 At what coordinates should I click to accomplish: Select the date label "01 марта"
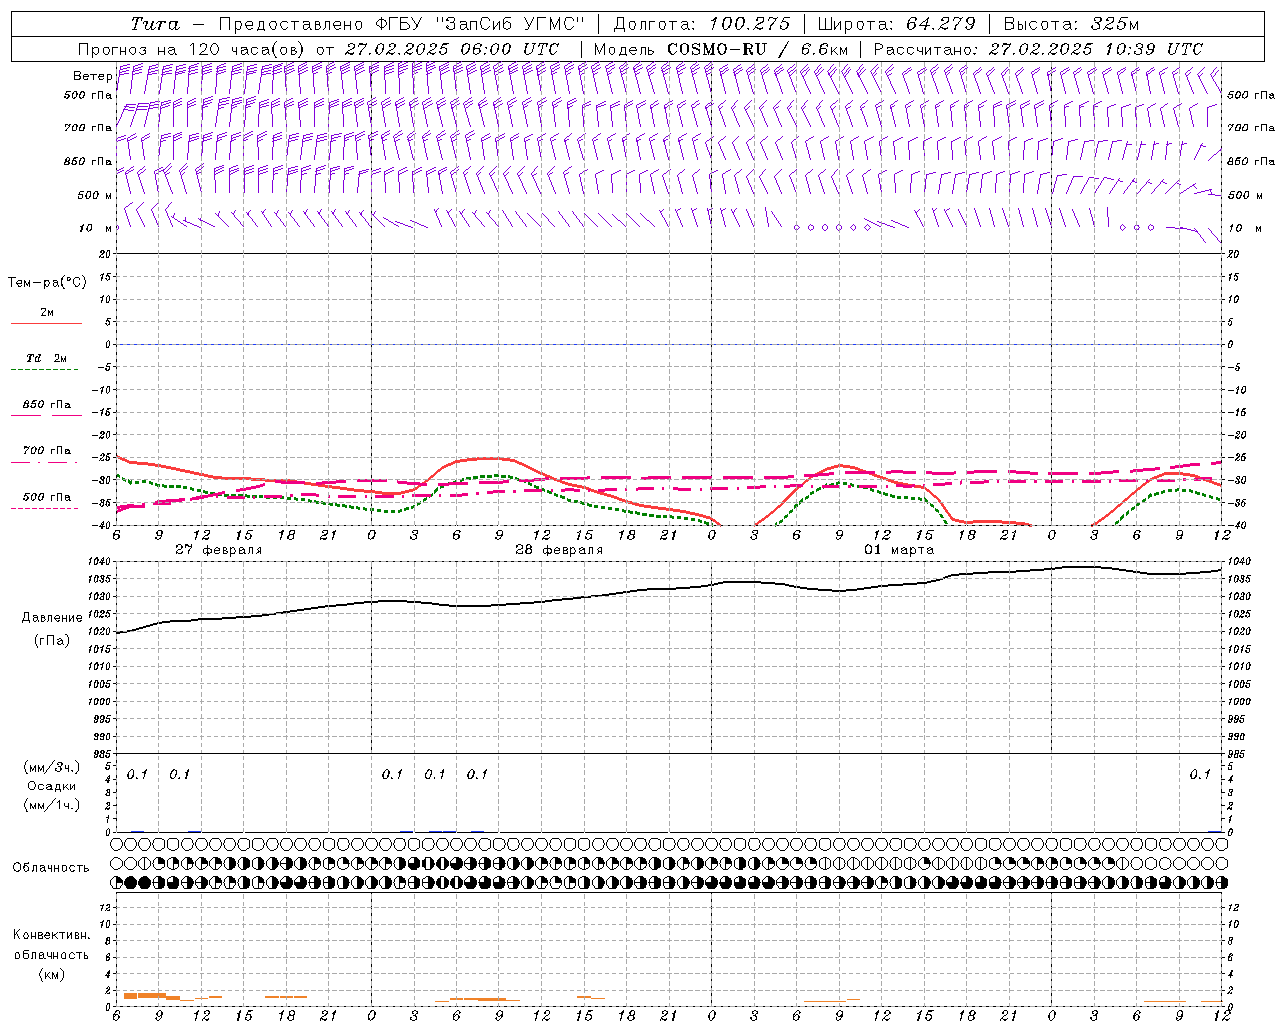(899, 550)
